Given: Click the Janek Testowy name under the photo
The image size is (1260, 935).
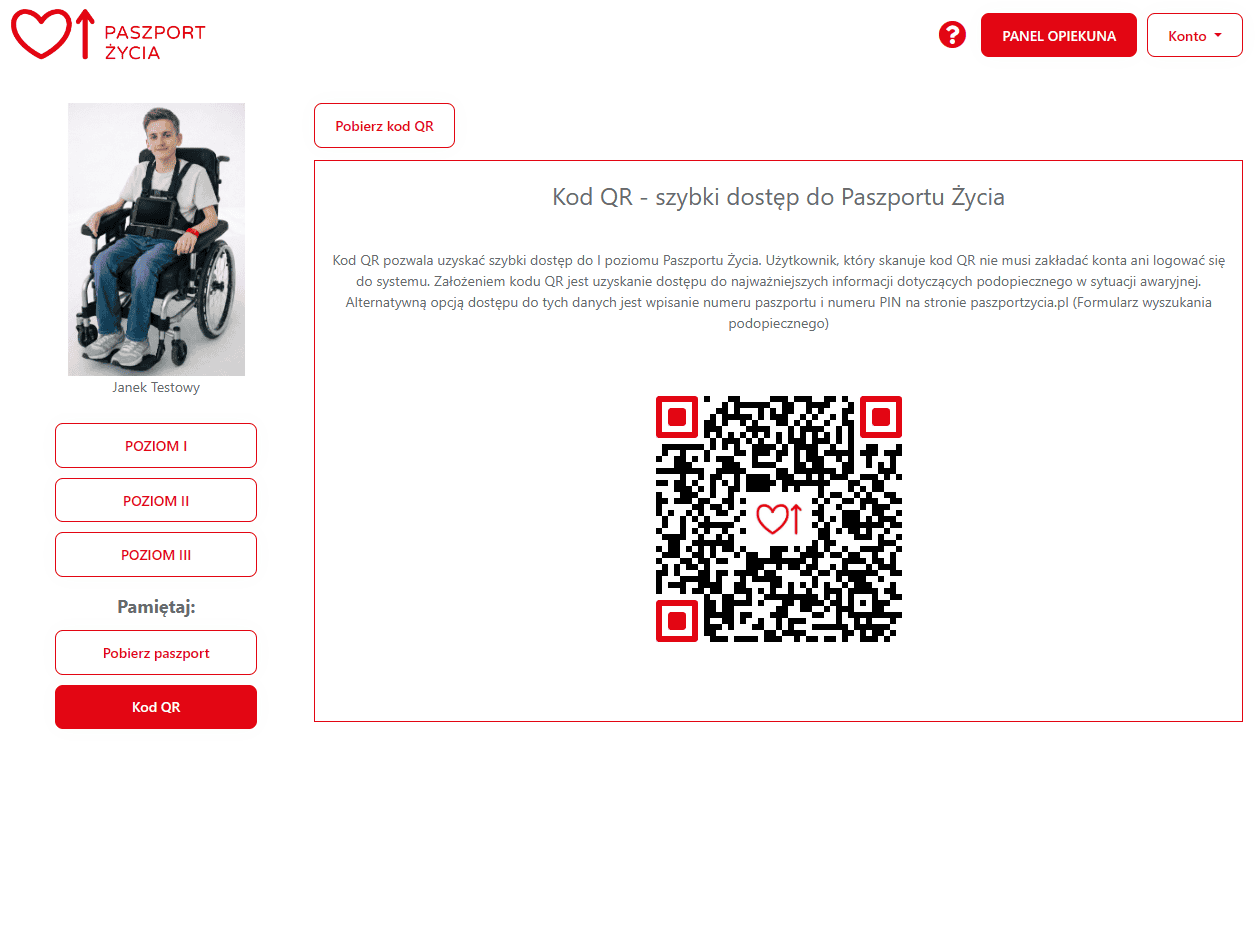Looking at the screenshot, I should click(156, 387).
